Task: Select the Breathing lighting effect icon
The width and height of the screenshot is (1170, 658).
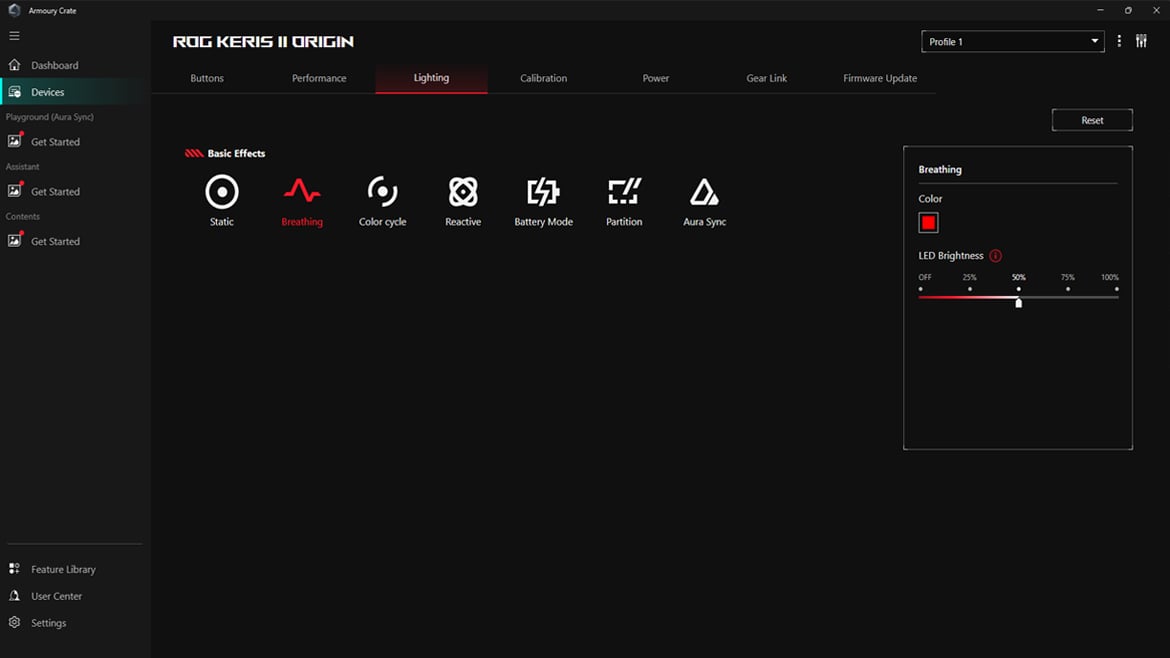Action: coord(302,192)
